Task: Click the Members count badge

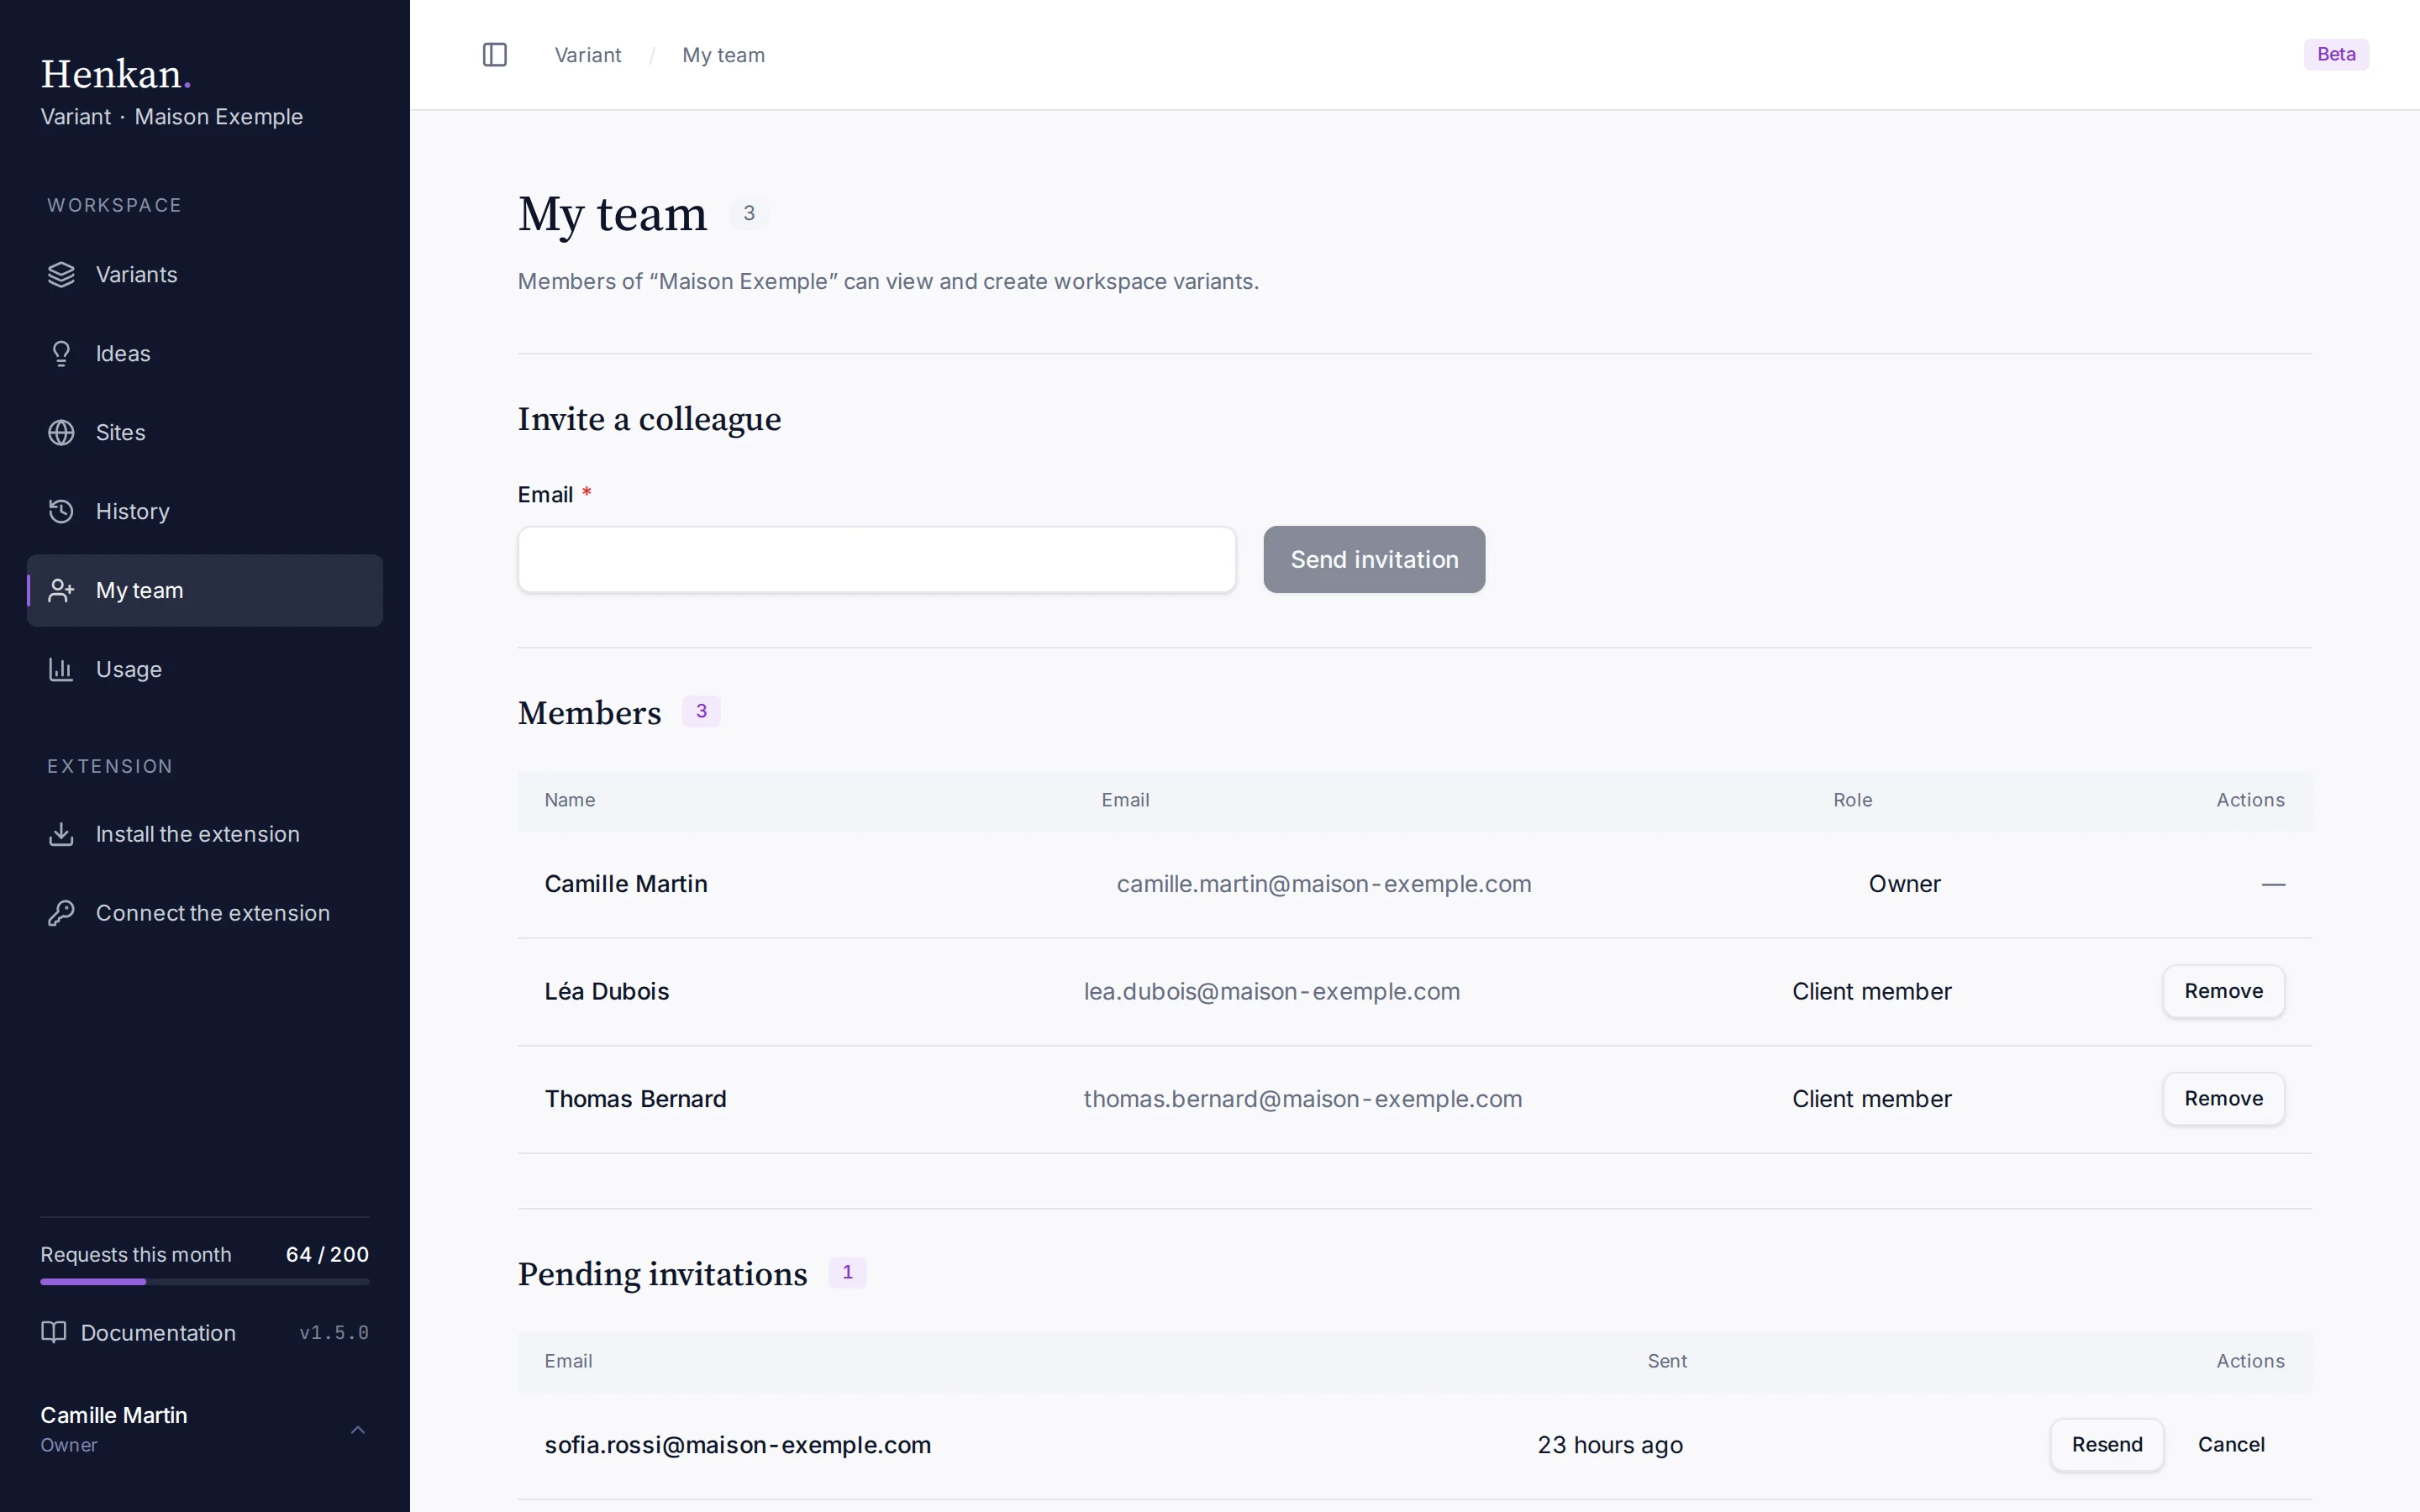Action: tap(701, 711)
